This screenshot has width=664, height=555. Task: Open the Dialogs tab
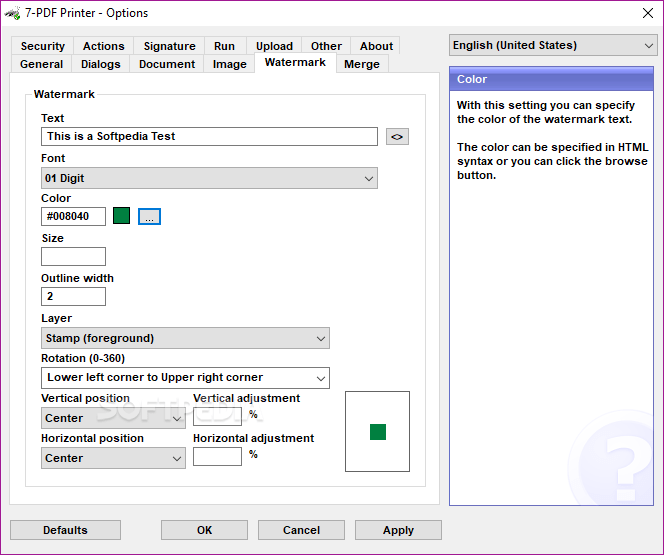click(101, 64)
